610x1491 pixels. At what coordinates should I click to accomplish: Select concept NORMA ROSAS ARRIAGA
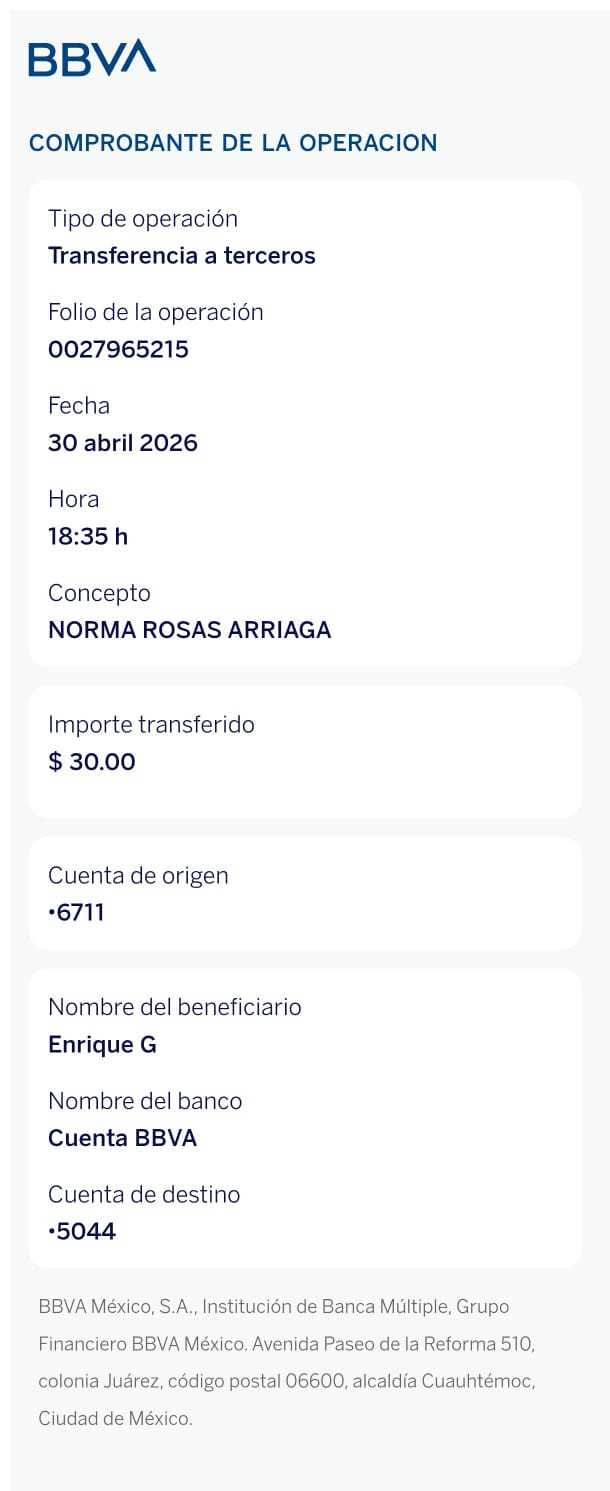click(x=190, y=631)
